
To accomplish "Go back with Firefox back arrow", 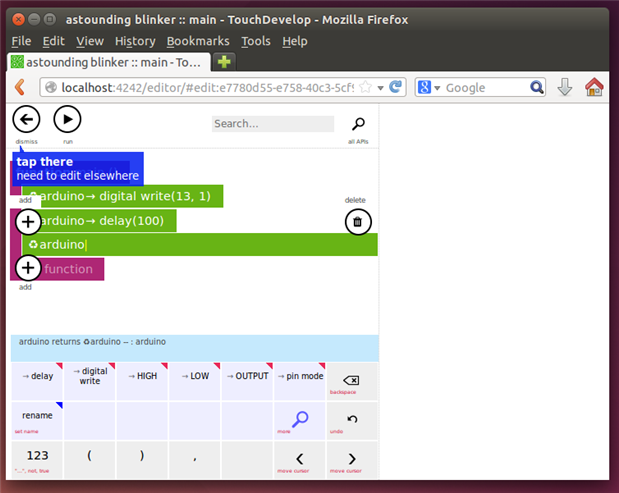I will tap(20, 87).
